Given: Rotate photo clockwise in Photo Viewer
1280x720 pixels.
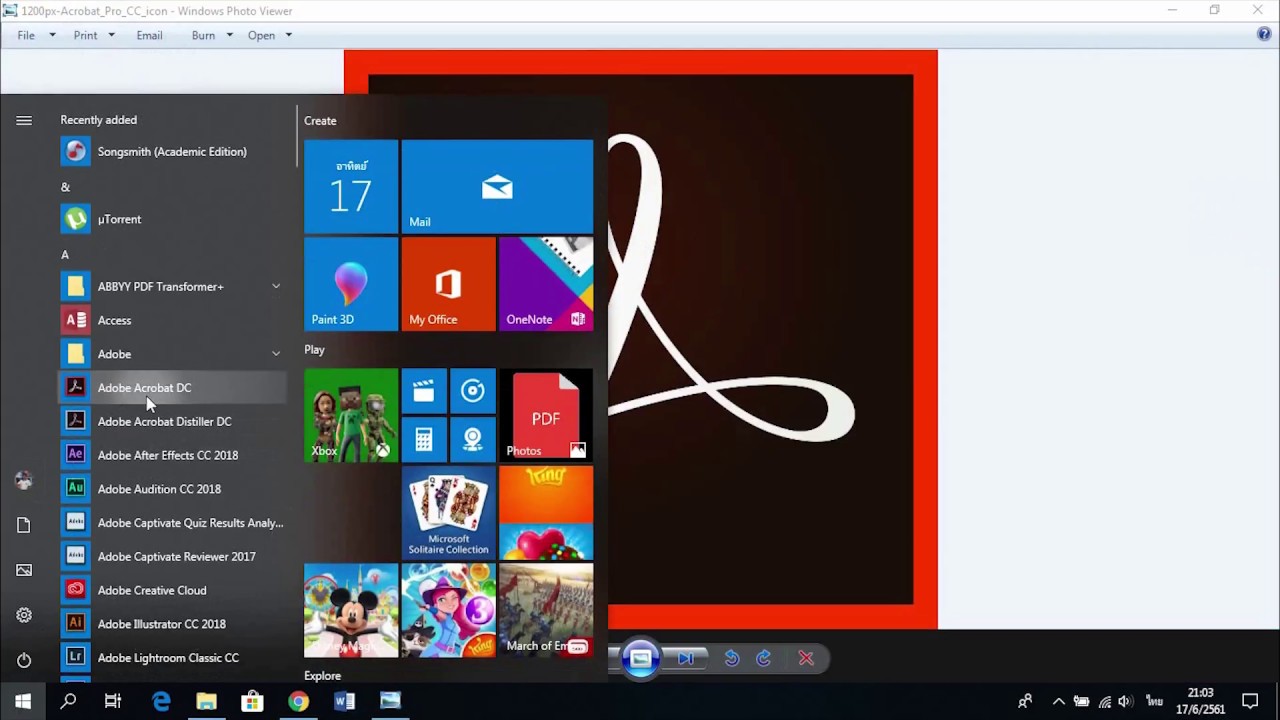Looking at the screenshot, I should [x=764, y=658].
